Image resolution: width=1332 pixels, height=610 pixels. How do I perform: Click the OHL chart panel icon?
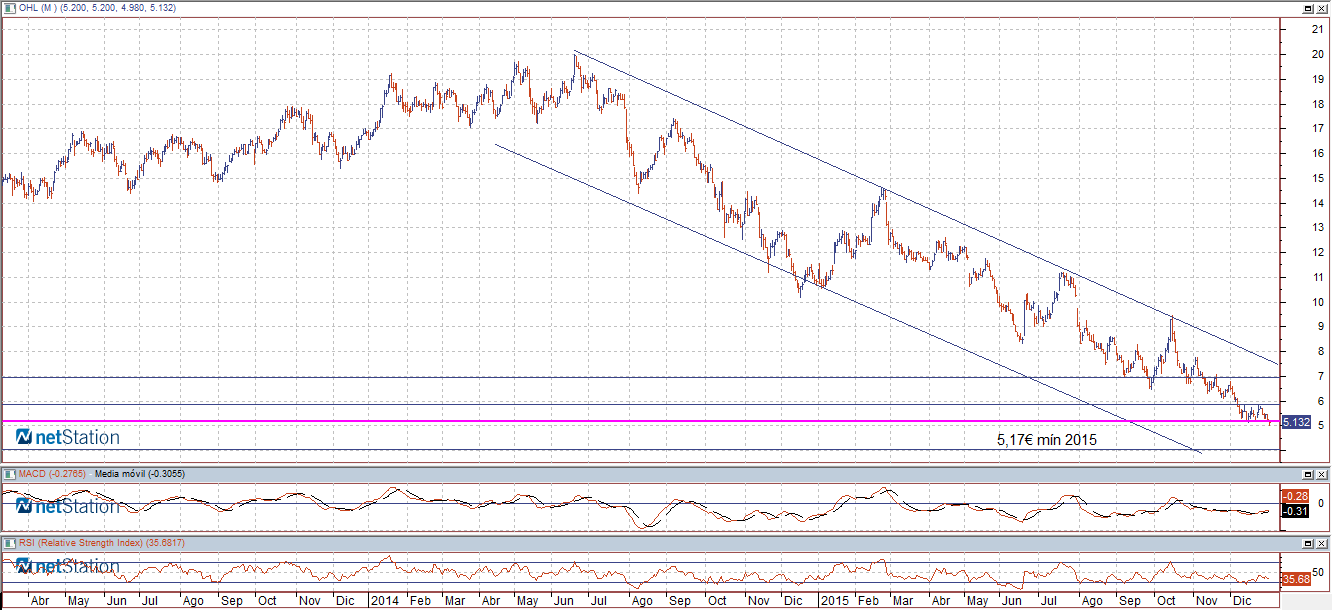tap(9, 8)
